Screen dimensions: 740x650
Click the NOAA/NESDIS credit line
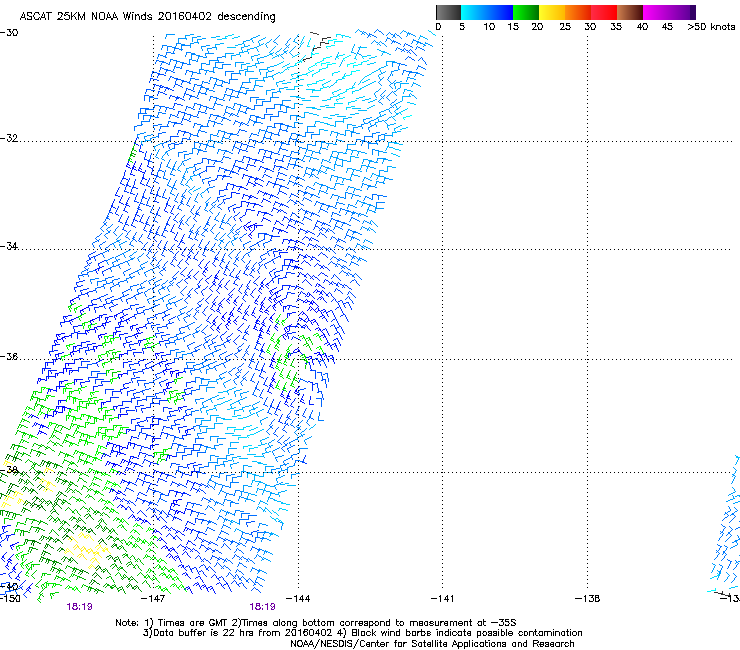(x=432, y=644)
